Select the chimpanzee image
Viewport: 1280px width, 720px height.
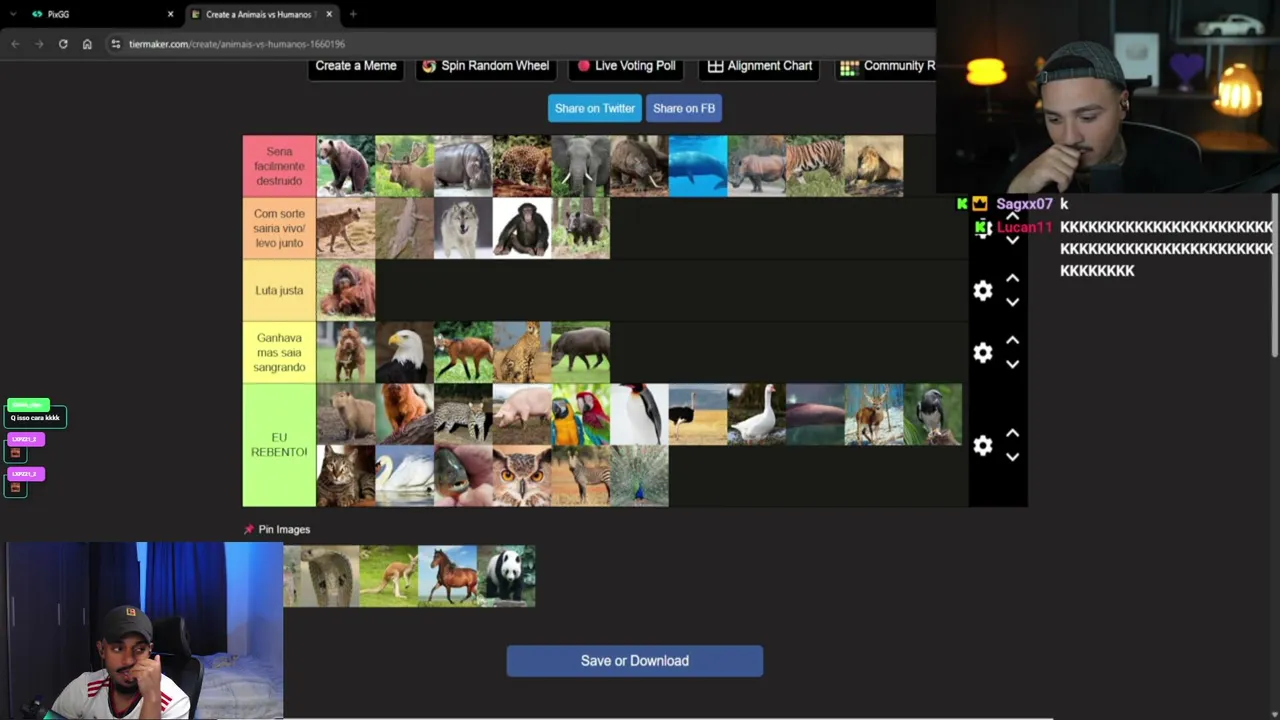[522, 228]
